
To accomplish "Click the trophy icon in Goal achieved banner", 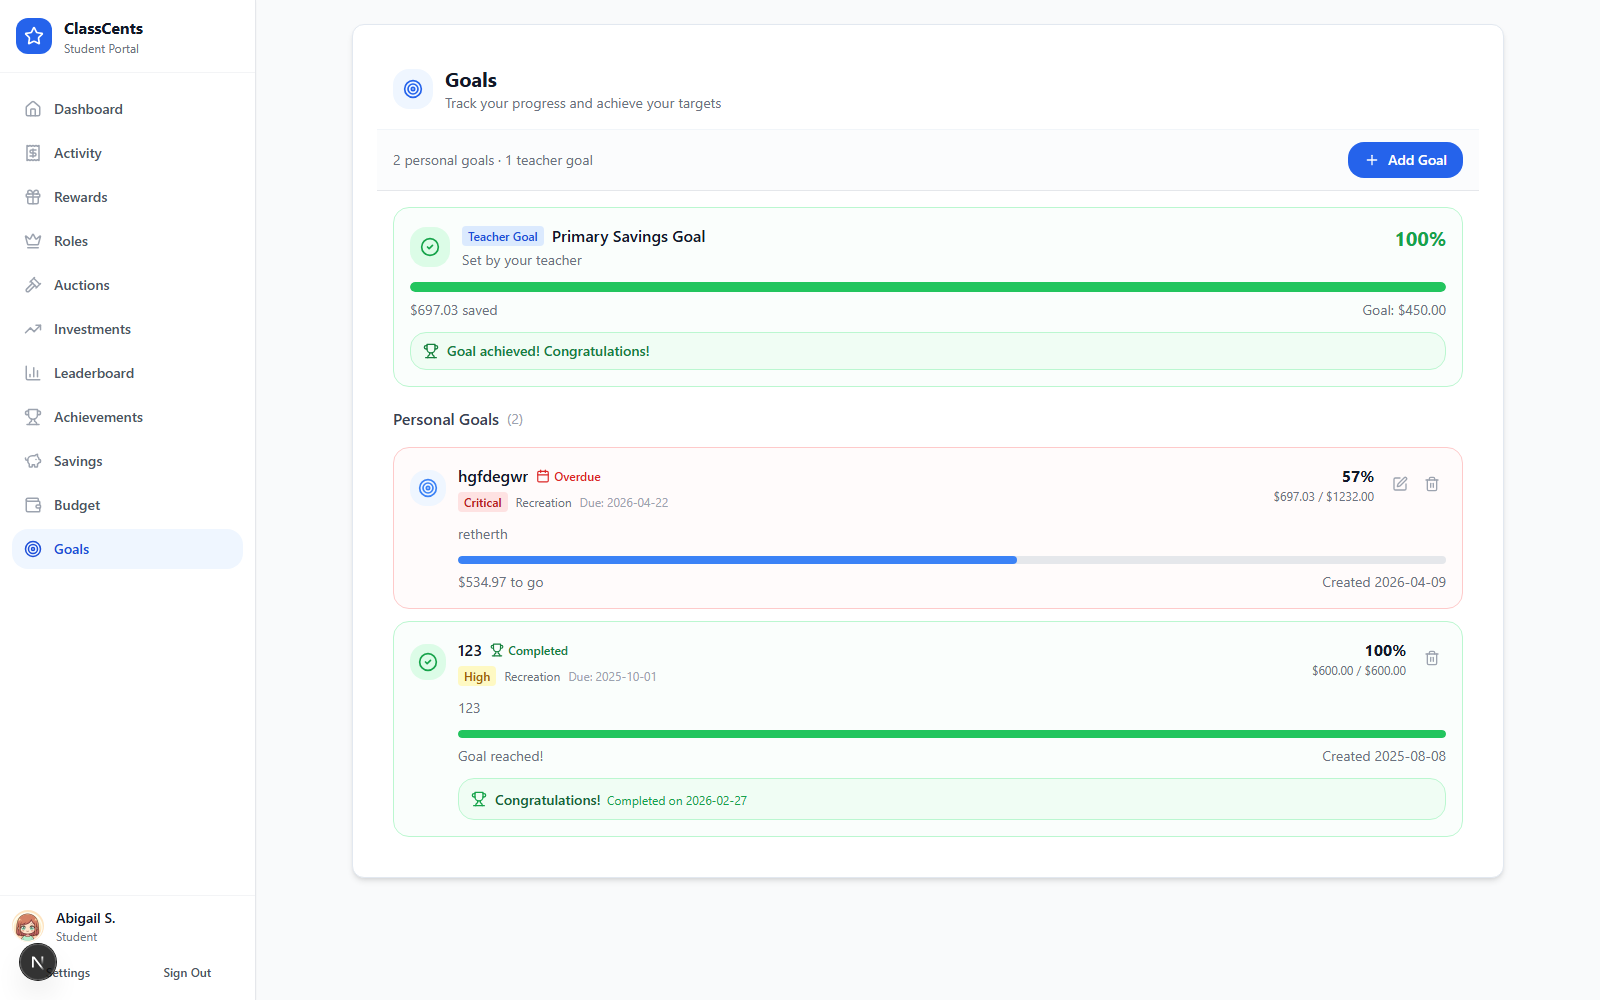I will 431,351.
